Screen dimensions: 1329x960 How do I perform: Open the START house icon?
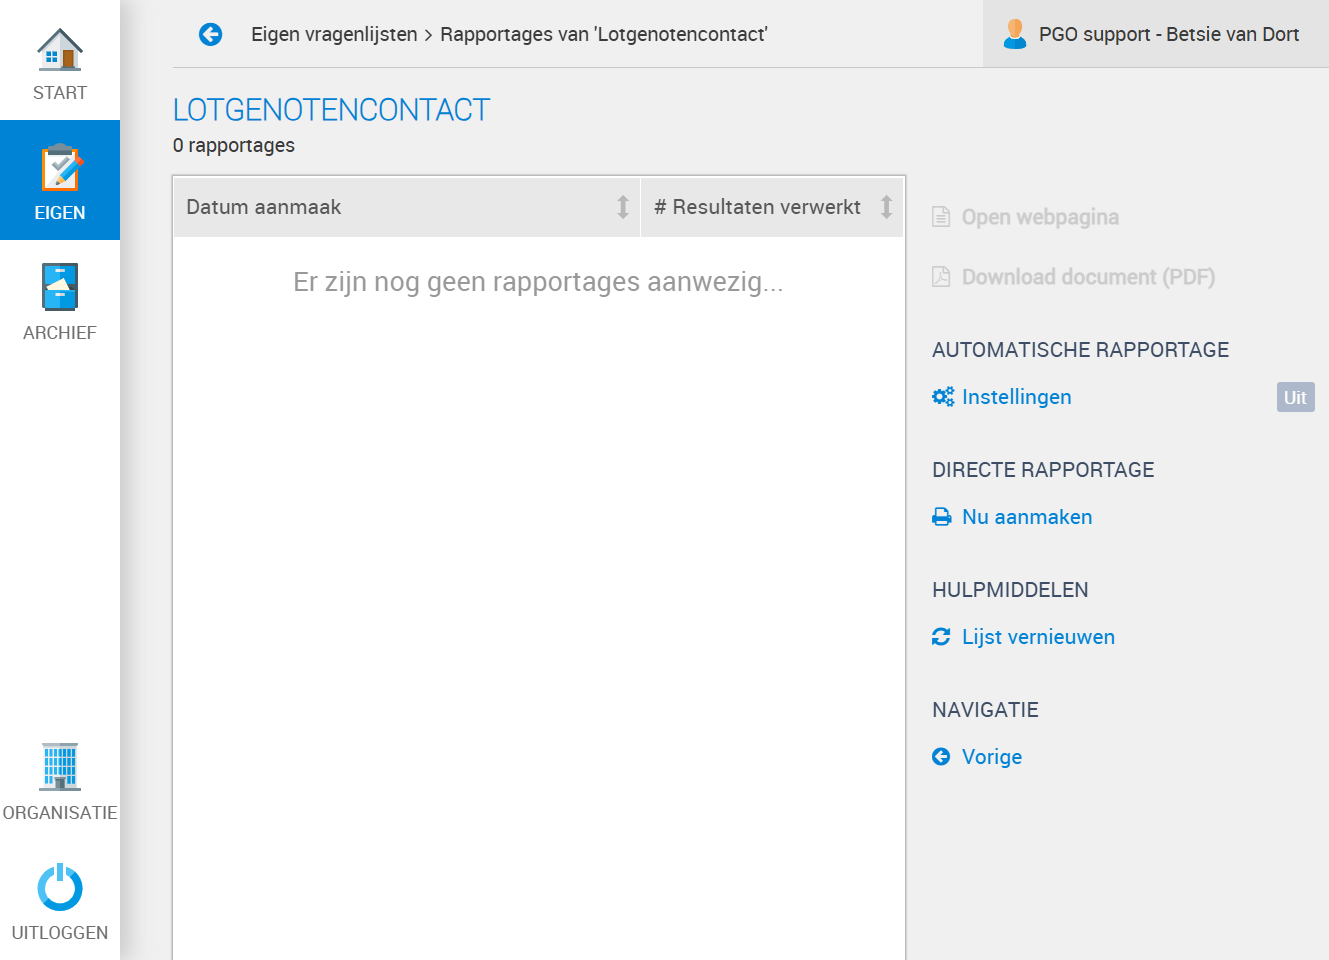[x=60, y=50]
